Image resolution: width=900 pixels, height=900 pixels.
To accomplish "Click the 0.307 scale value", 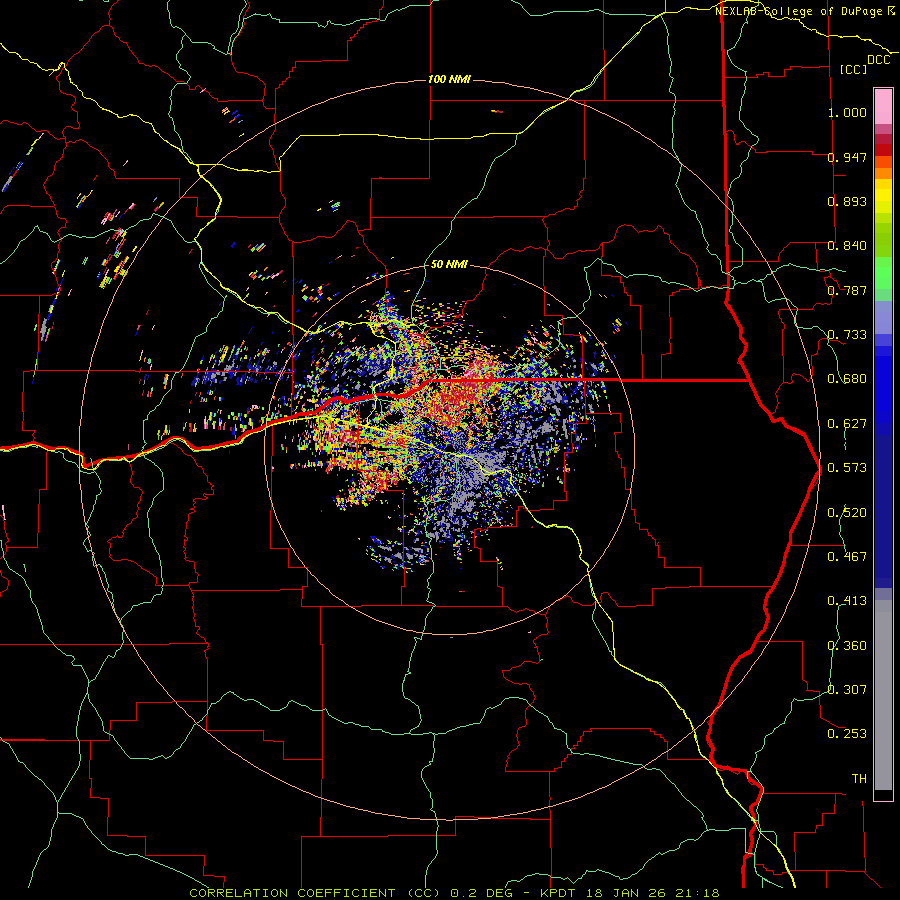I will 847,690.
